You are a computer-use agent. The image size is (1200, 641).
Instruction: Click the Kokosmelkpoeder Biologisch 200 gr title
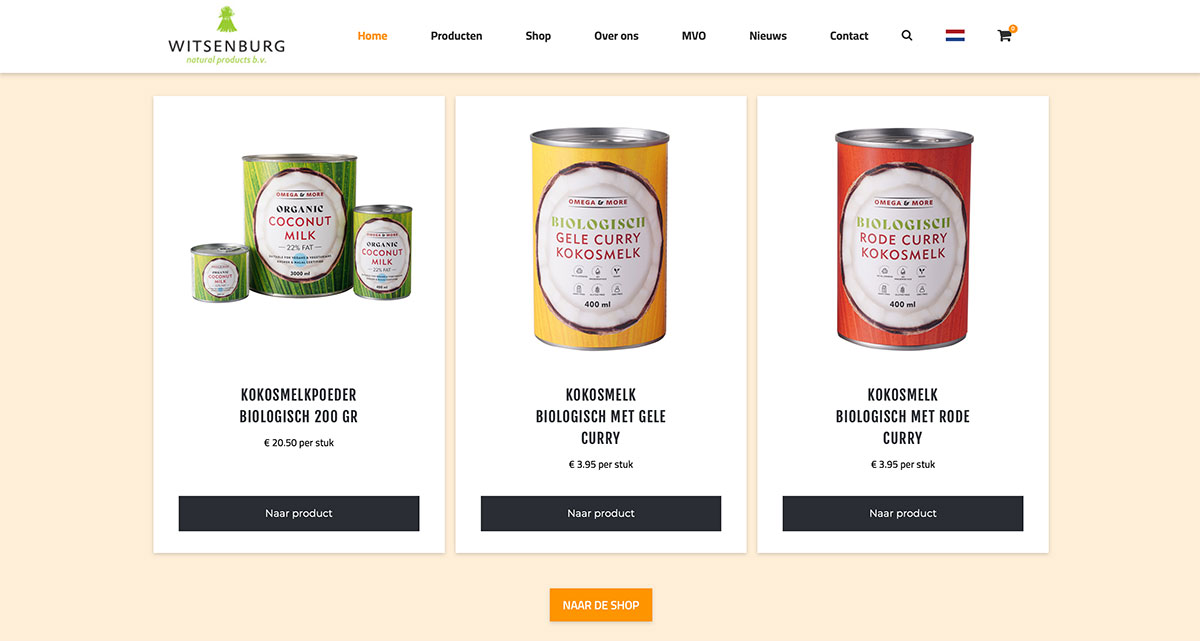299,406
